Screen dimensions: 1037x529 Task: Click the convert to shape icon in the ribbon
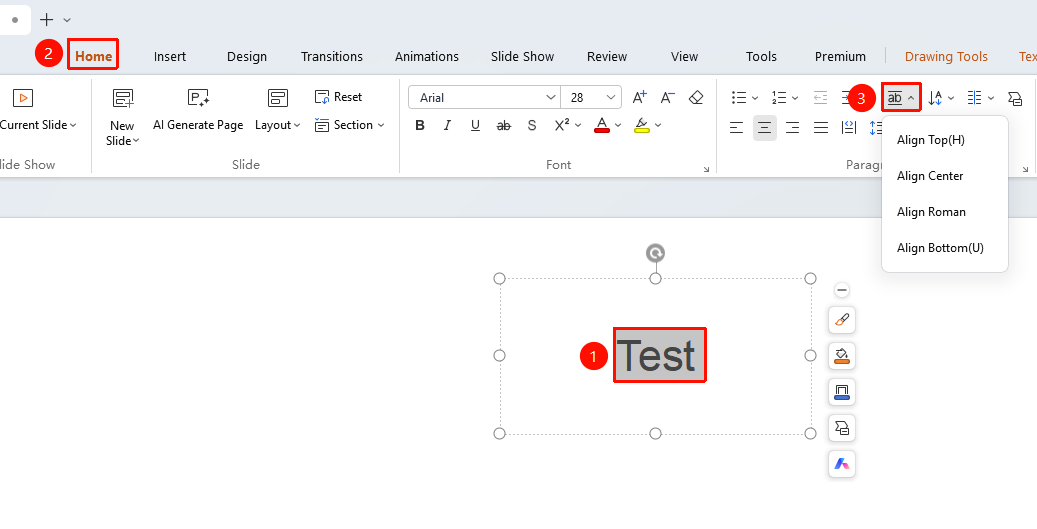[1015, 98]
